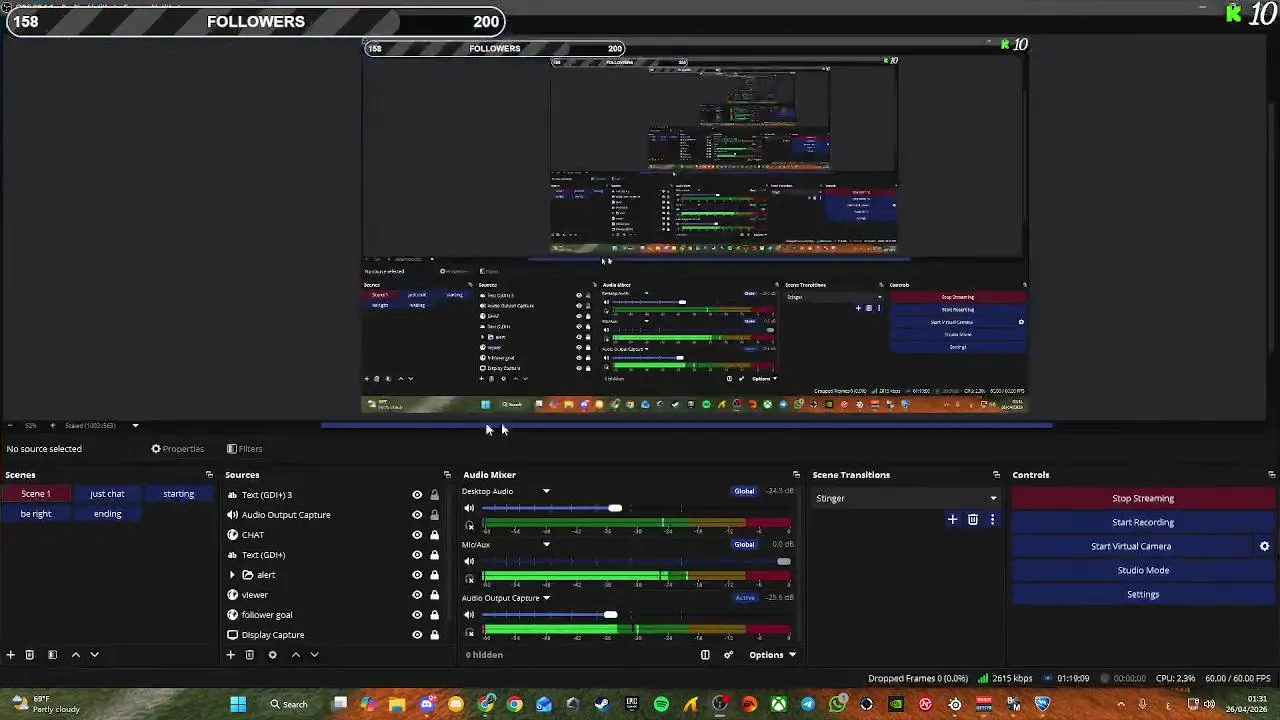Switch to the just chat scene
The image size is (1280, 720).
[107, 494]
